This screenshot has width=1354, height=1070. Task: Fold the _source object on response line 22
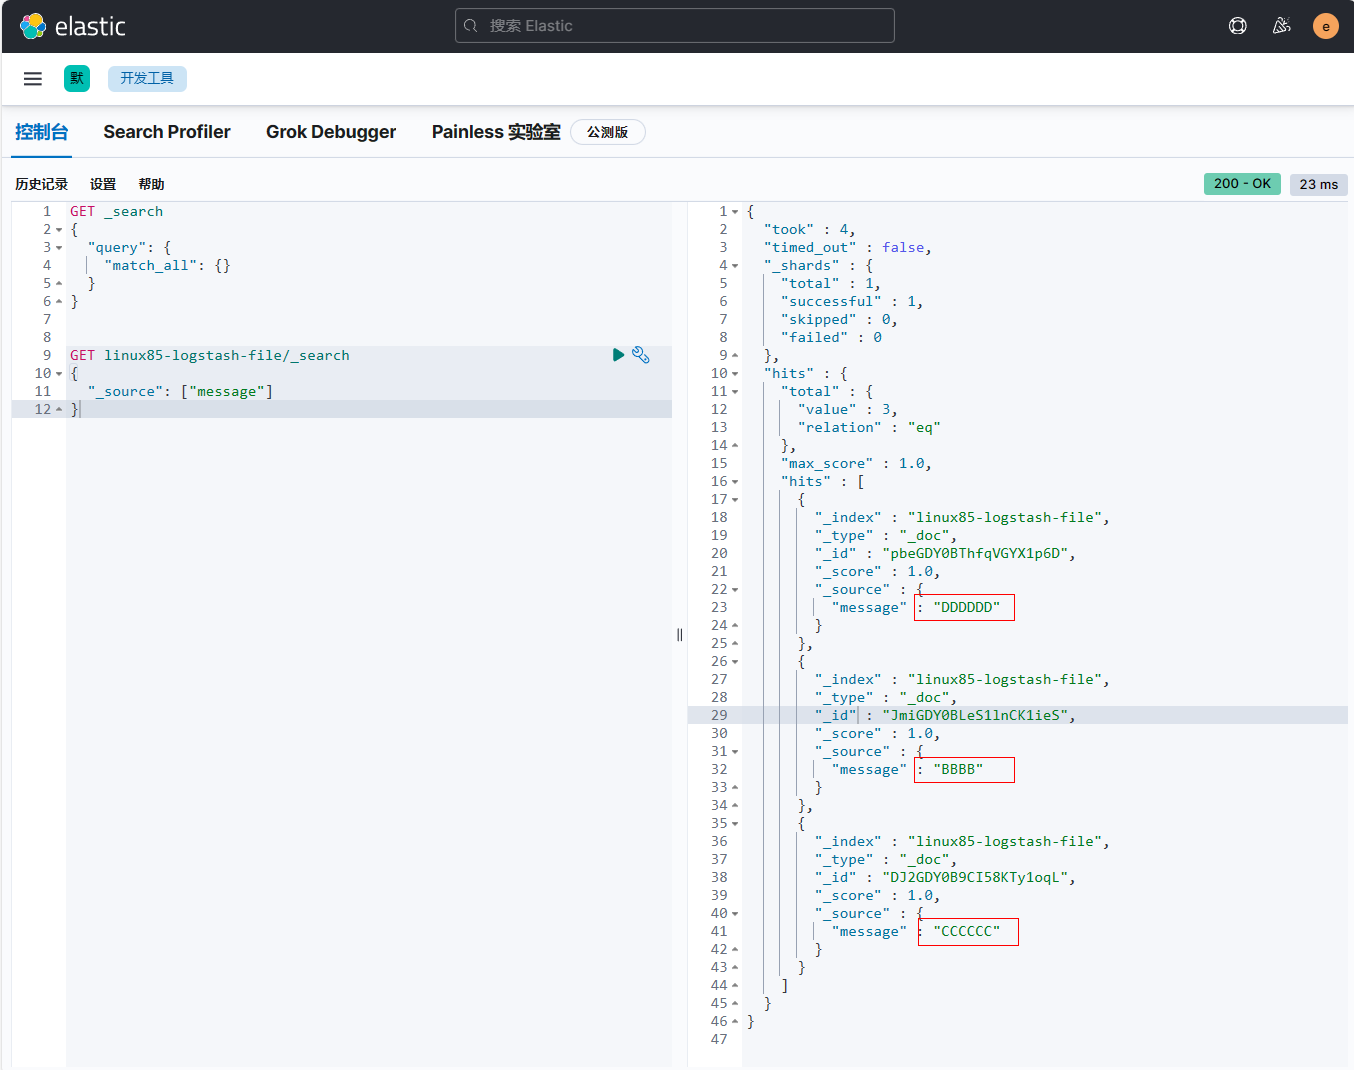tap(735, 590)
